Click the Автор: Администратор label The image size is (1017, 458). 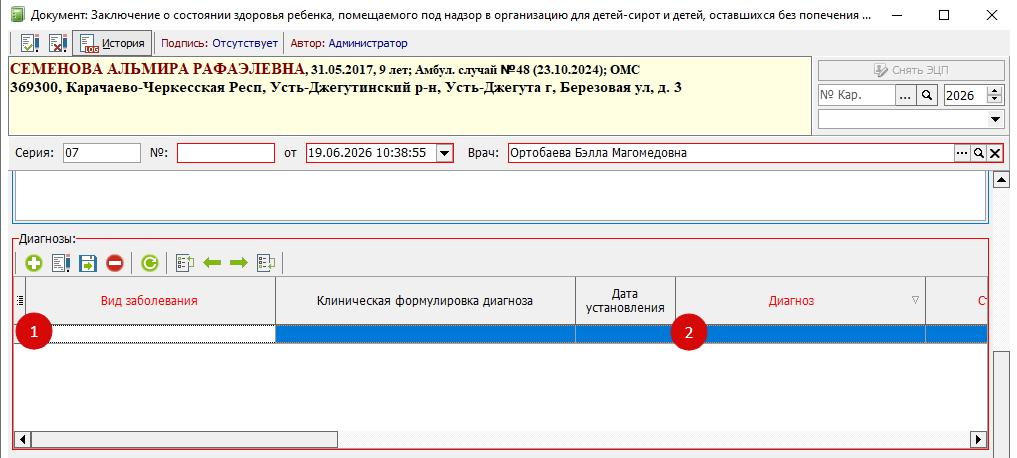coord(349,43)
